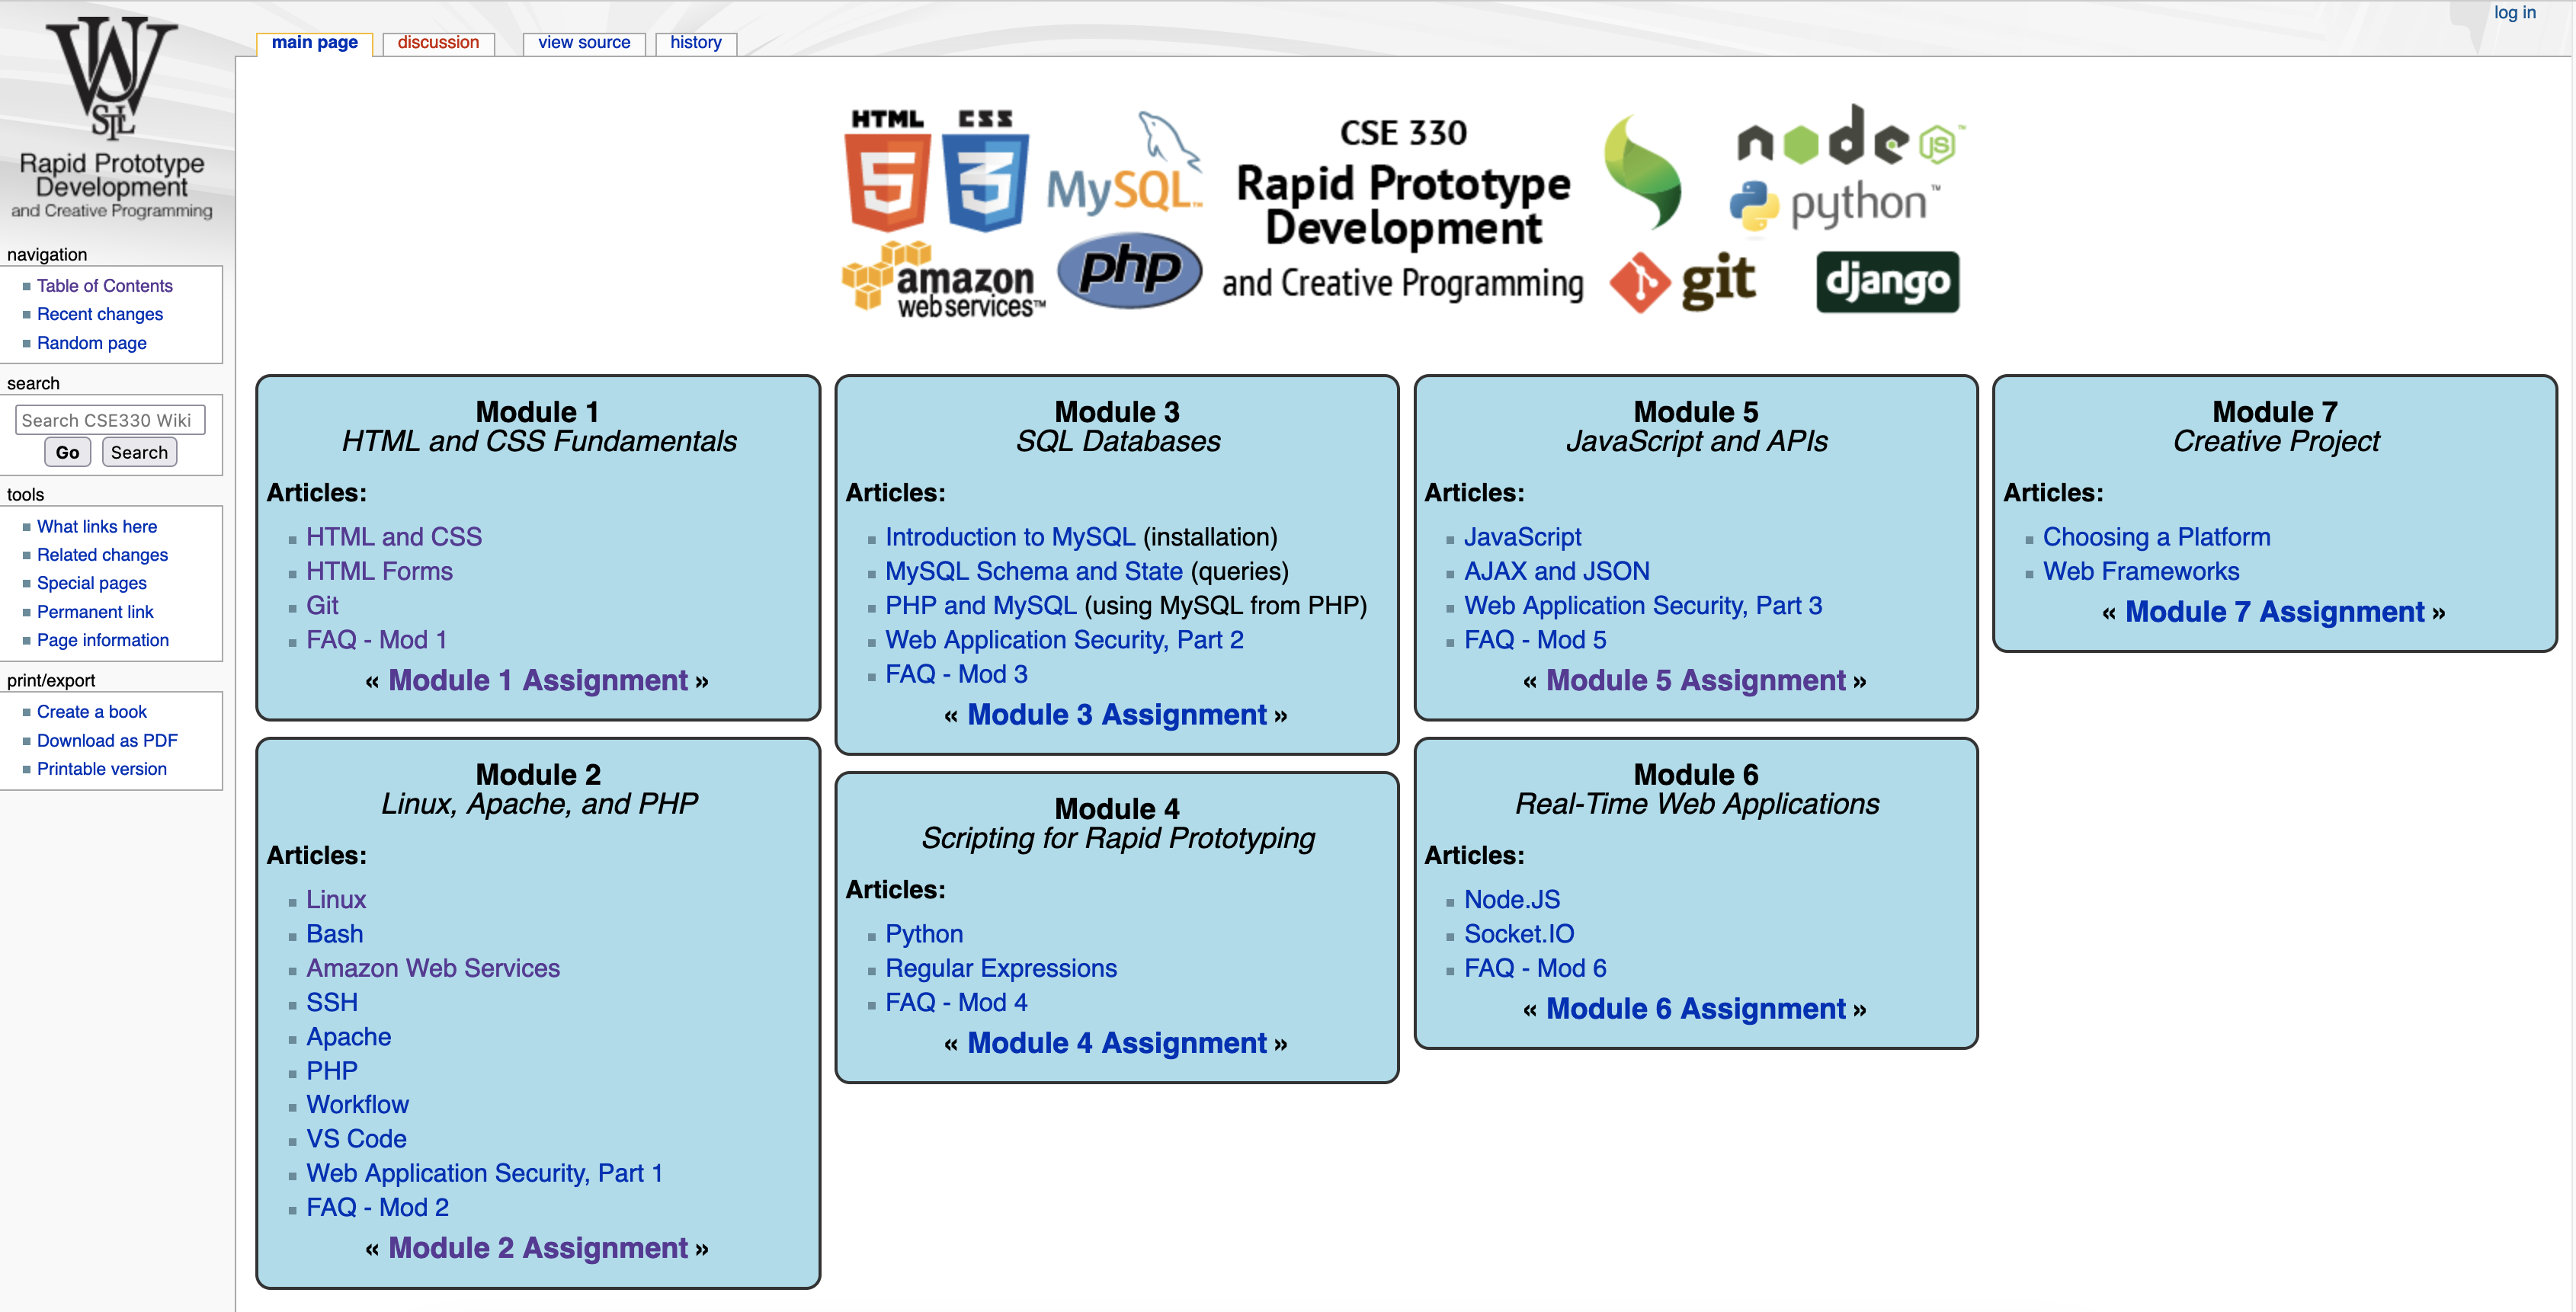The width and height of the screenshot is (2576, 1312).
Task: Open PHP and MySQL article
Action: tap(981, 605)
